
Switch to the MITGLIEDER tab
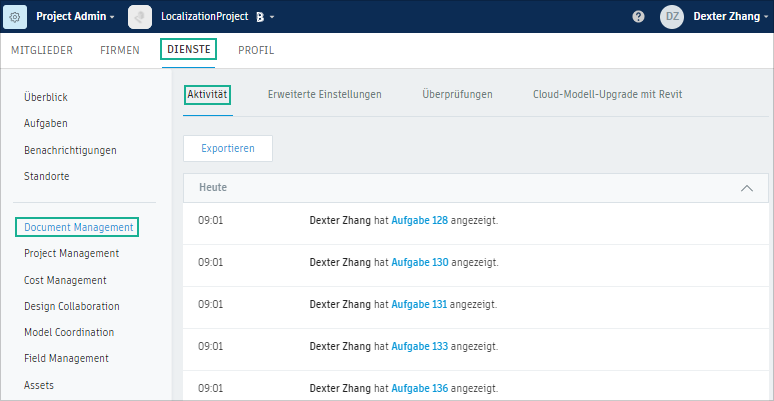[x=42, y=50]
